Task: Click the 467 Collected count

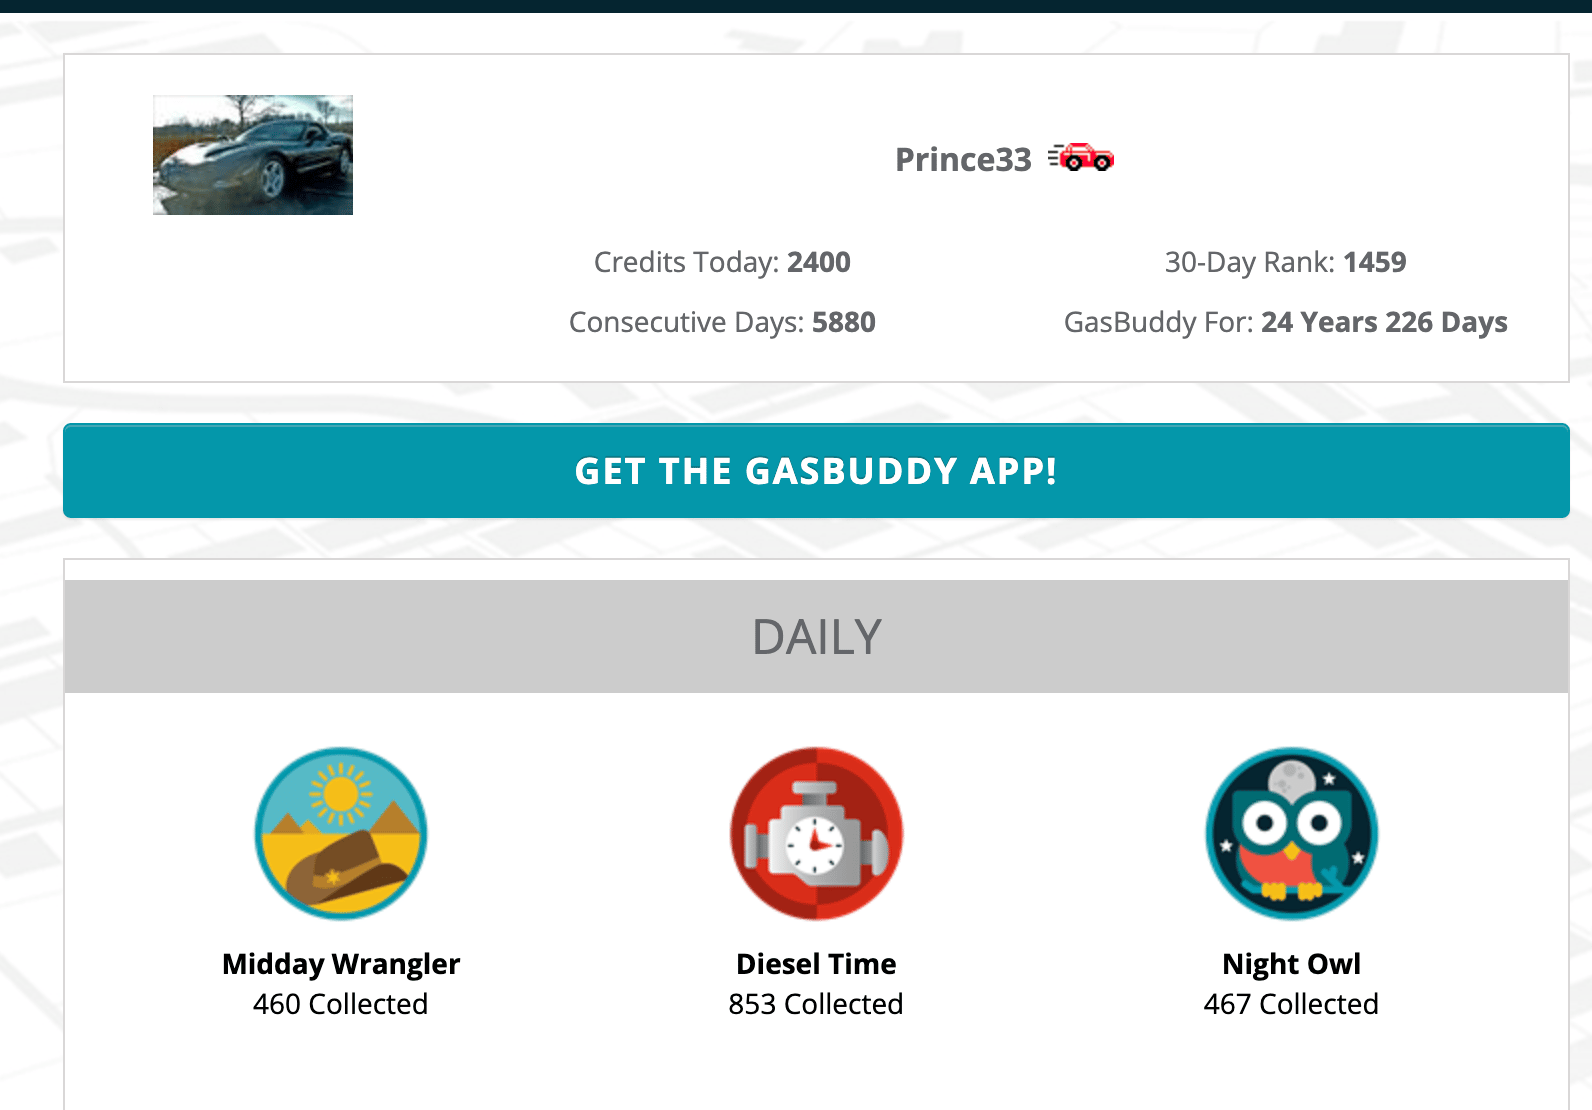Action: click(1291, 1004)
